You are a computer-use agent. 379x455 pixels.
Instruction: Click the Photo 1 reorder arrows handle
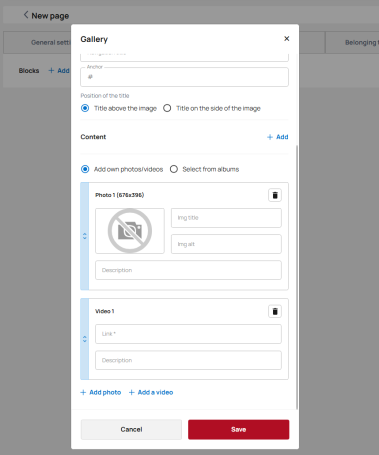click(x=85, y=236)
